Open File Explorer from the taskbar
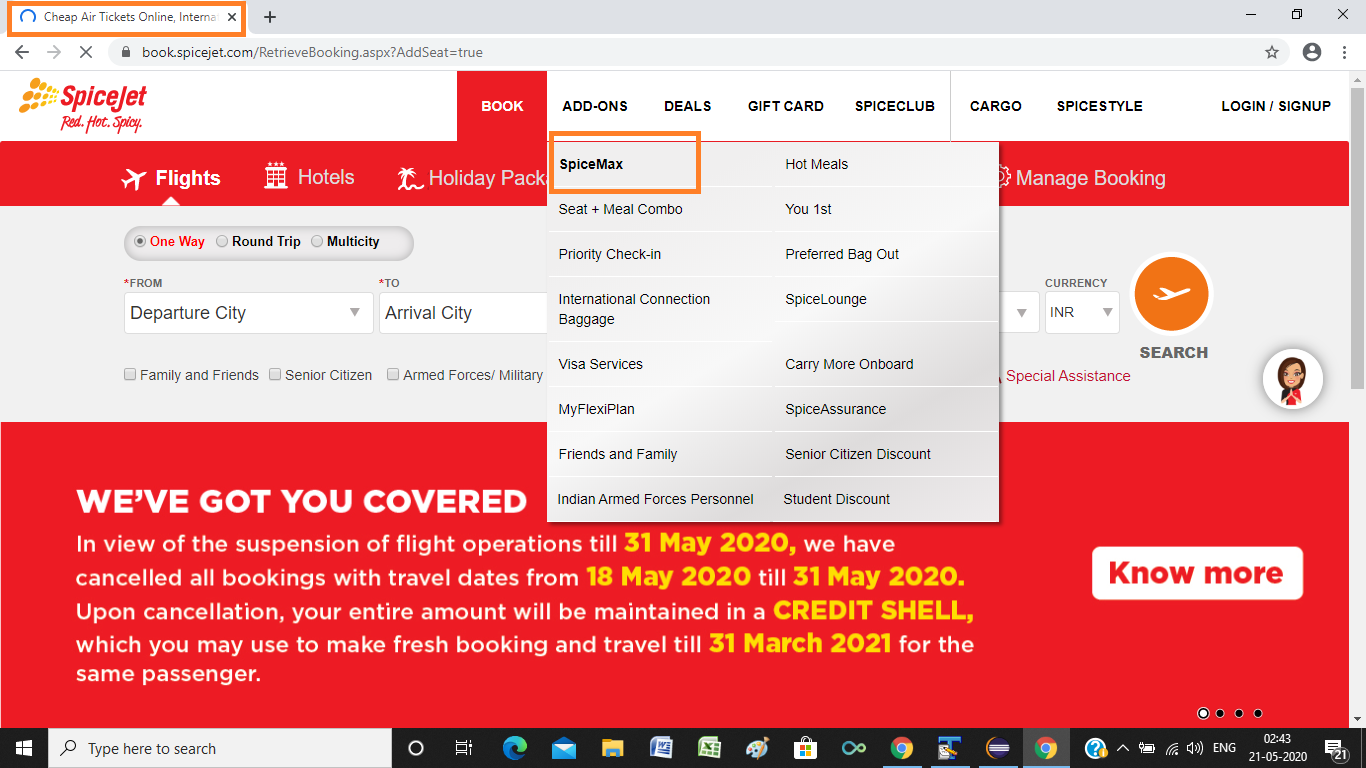The image size is (1366, 768). coord(612,748)
